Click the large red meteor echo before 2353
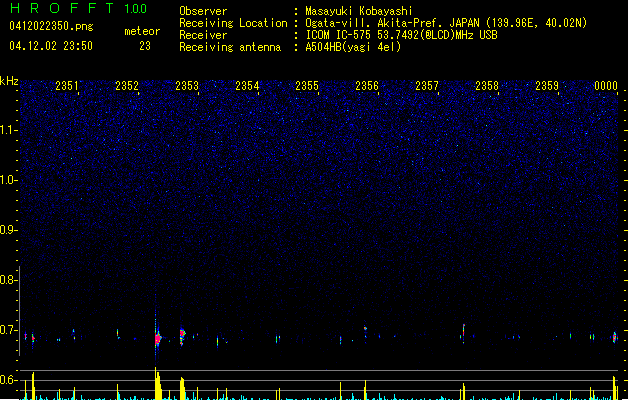629x400 pixels. (157, 338)
